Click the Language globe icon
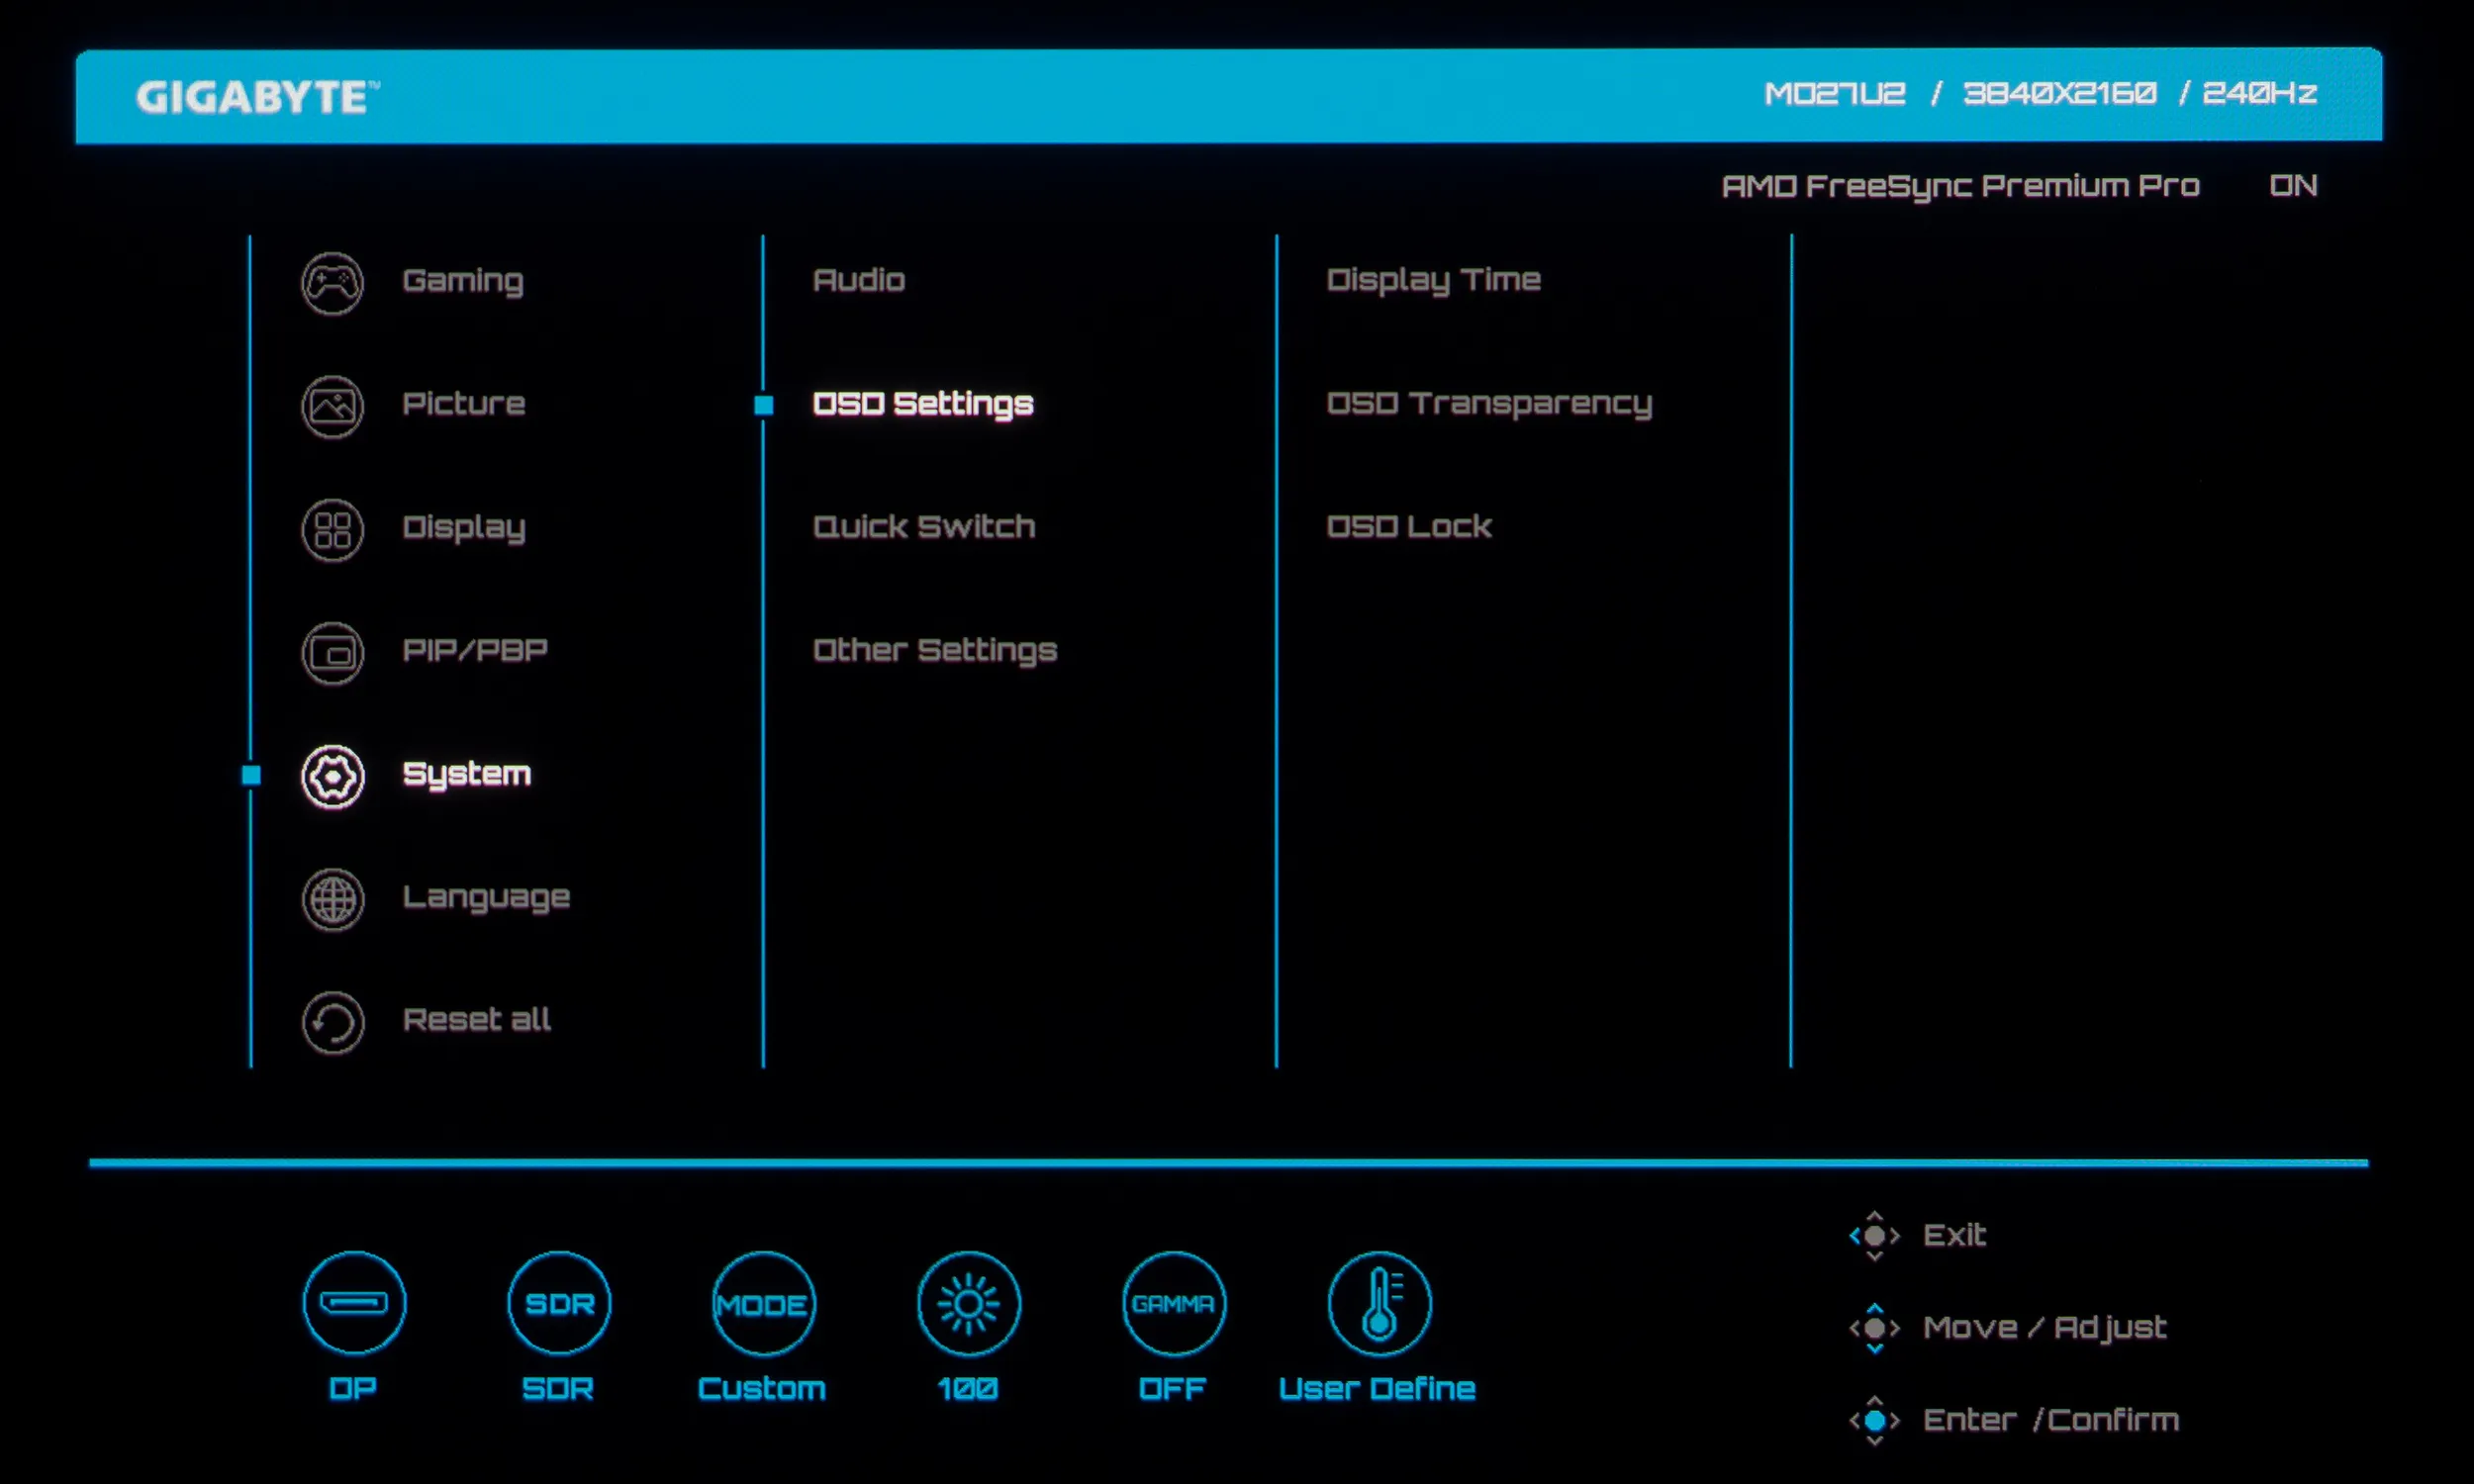 click(x=332, y=899)
